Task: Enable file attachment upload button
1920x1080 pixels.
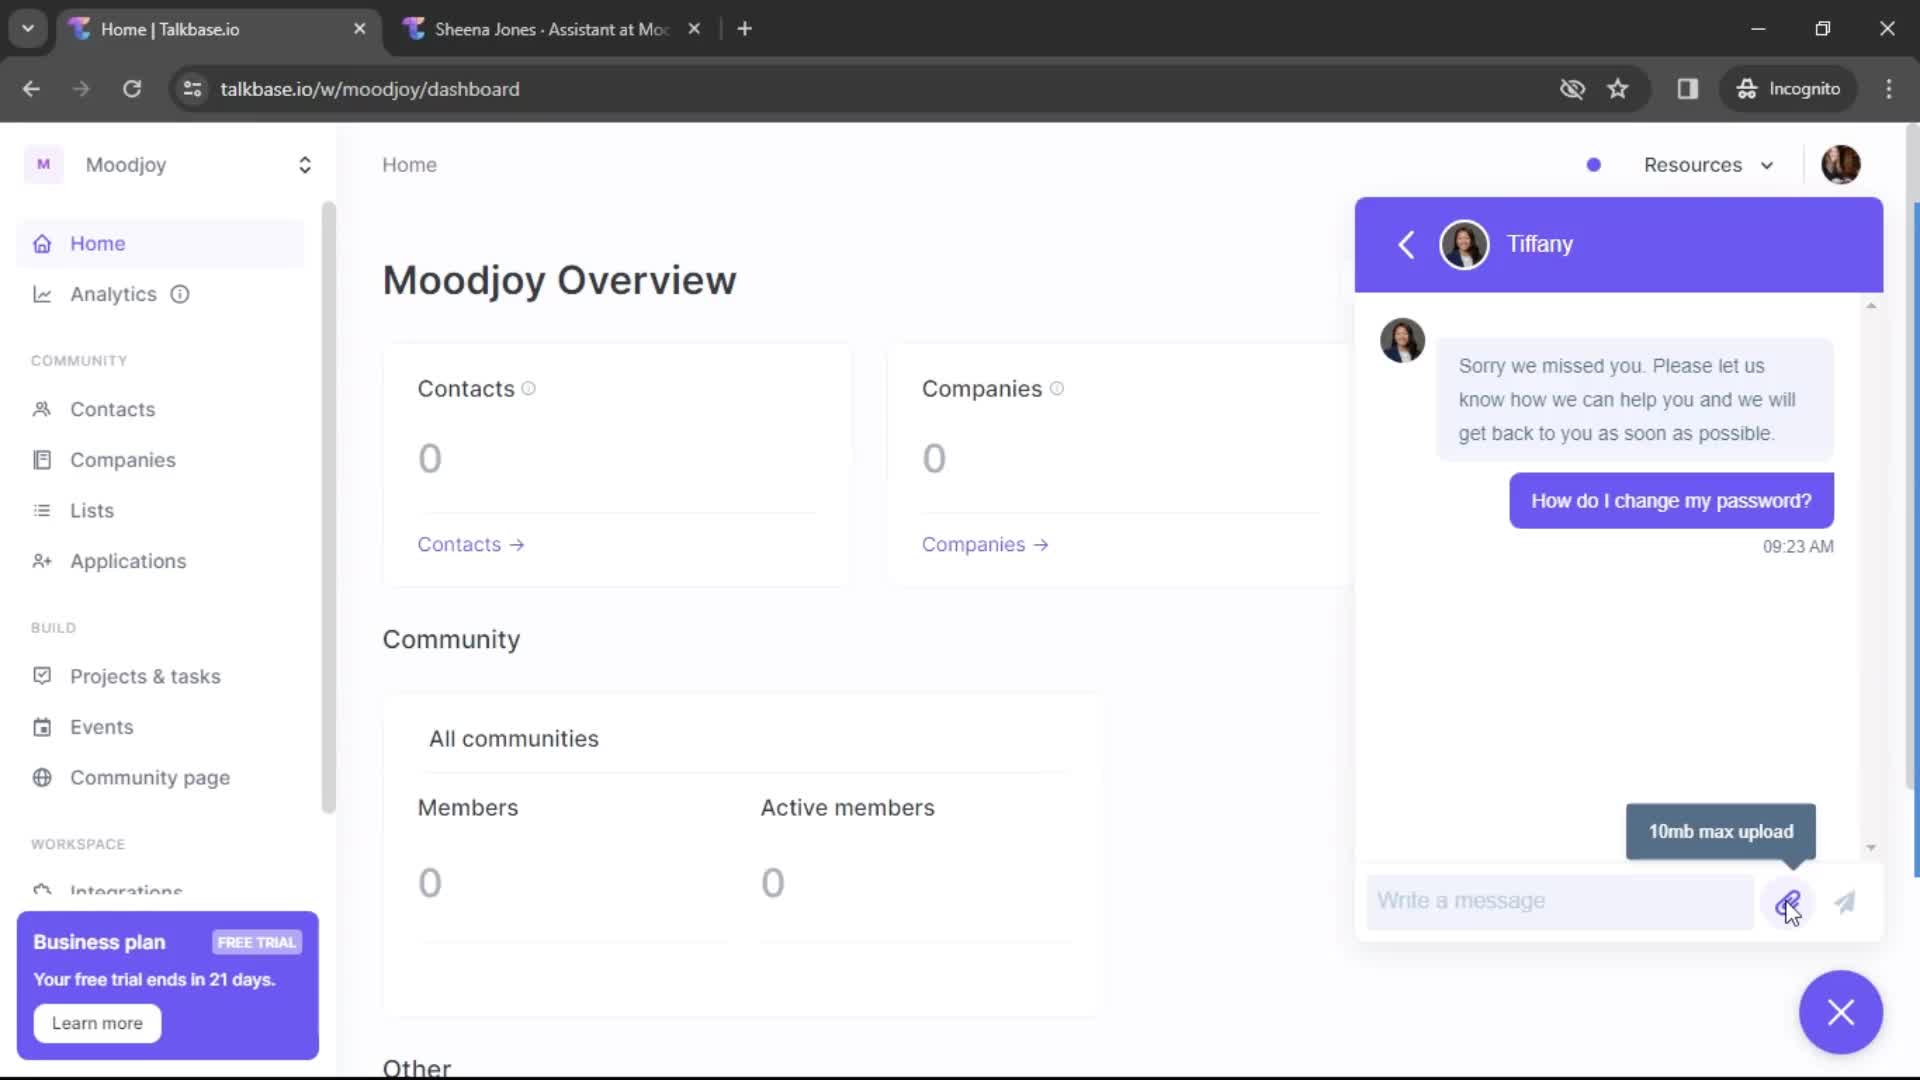Action: (1788, 901)
